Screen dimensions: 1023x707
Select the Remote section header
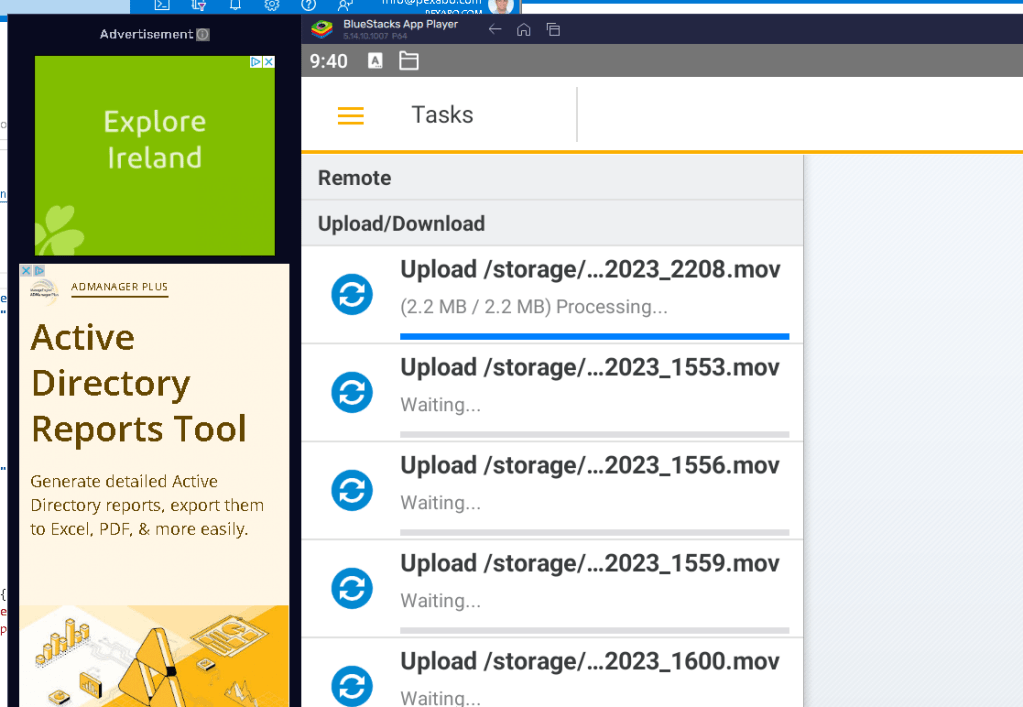pyautogui.click(x=552, y=177)
